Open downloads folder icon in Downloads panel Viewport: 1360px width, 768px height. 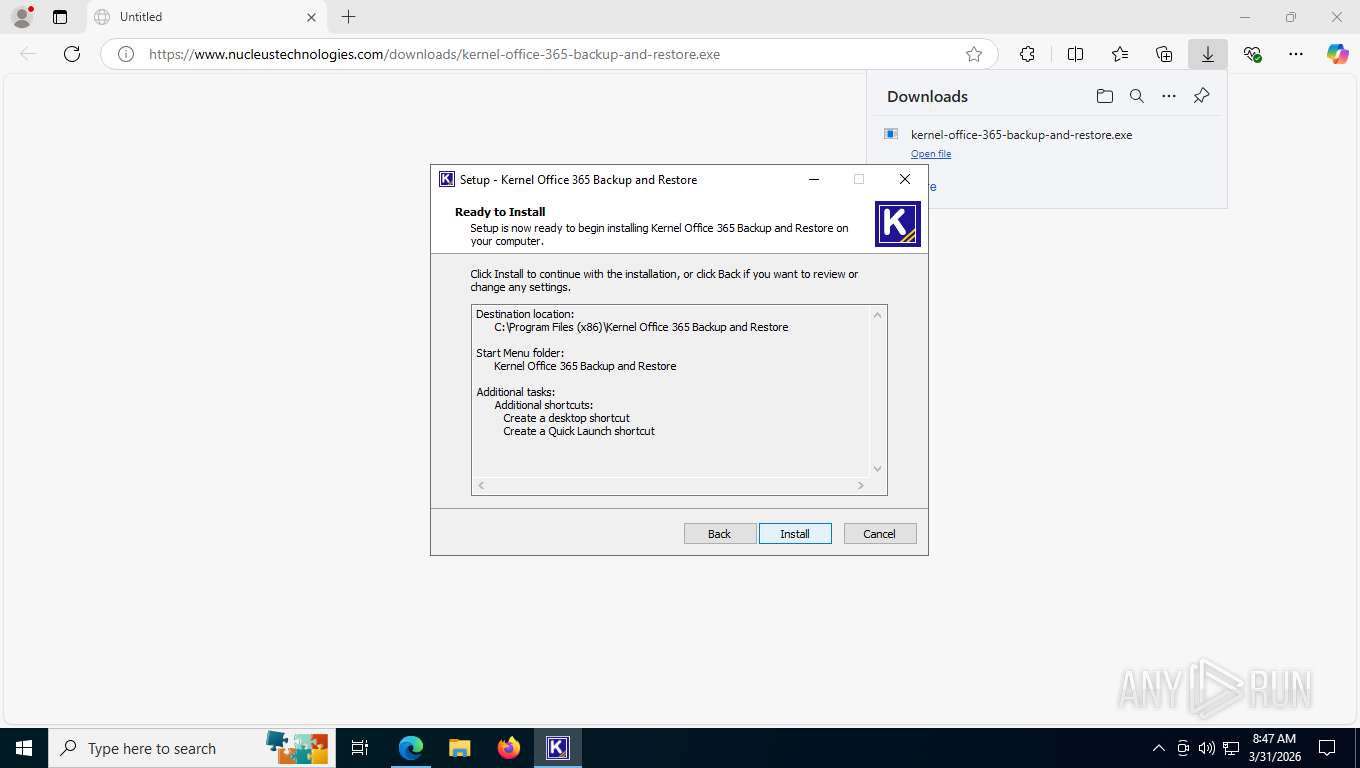tap(1104, 96)
